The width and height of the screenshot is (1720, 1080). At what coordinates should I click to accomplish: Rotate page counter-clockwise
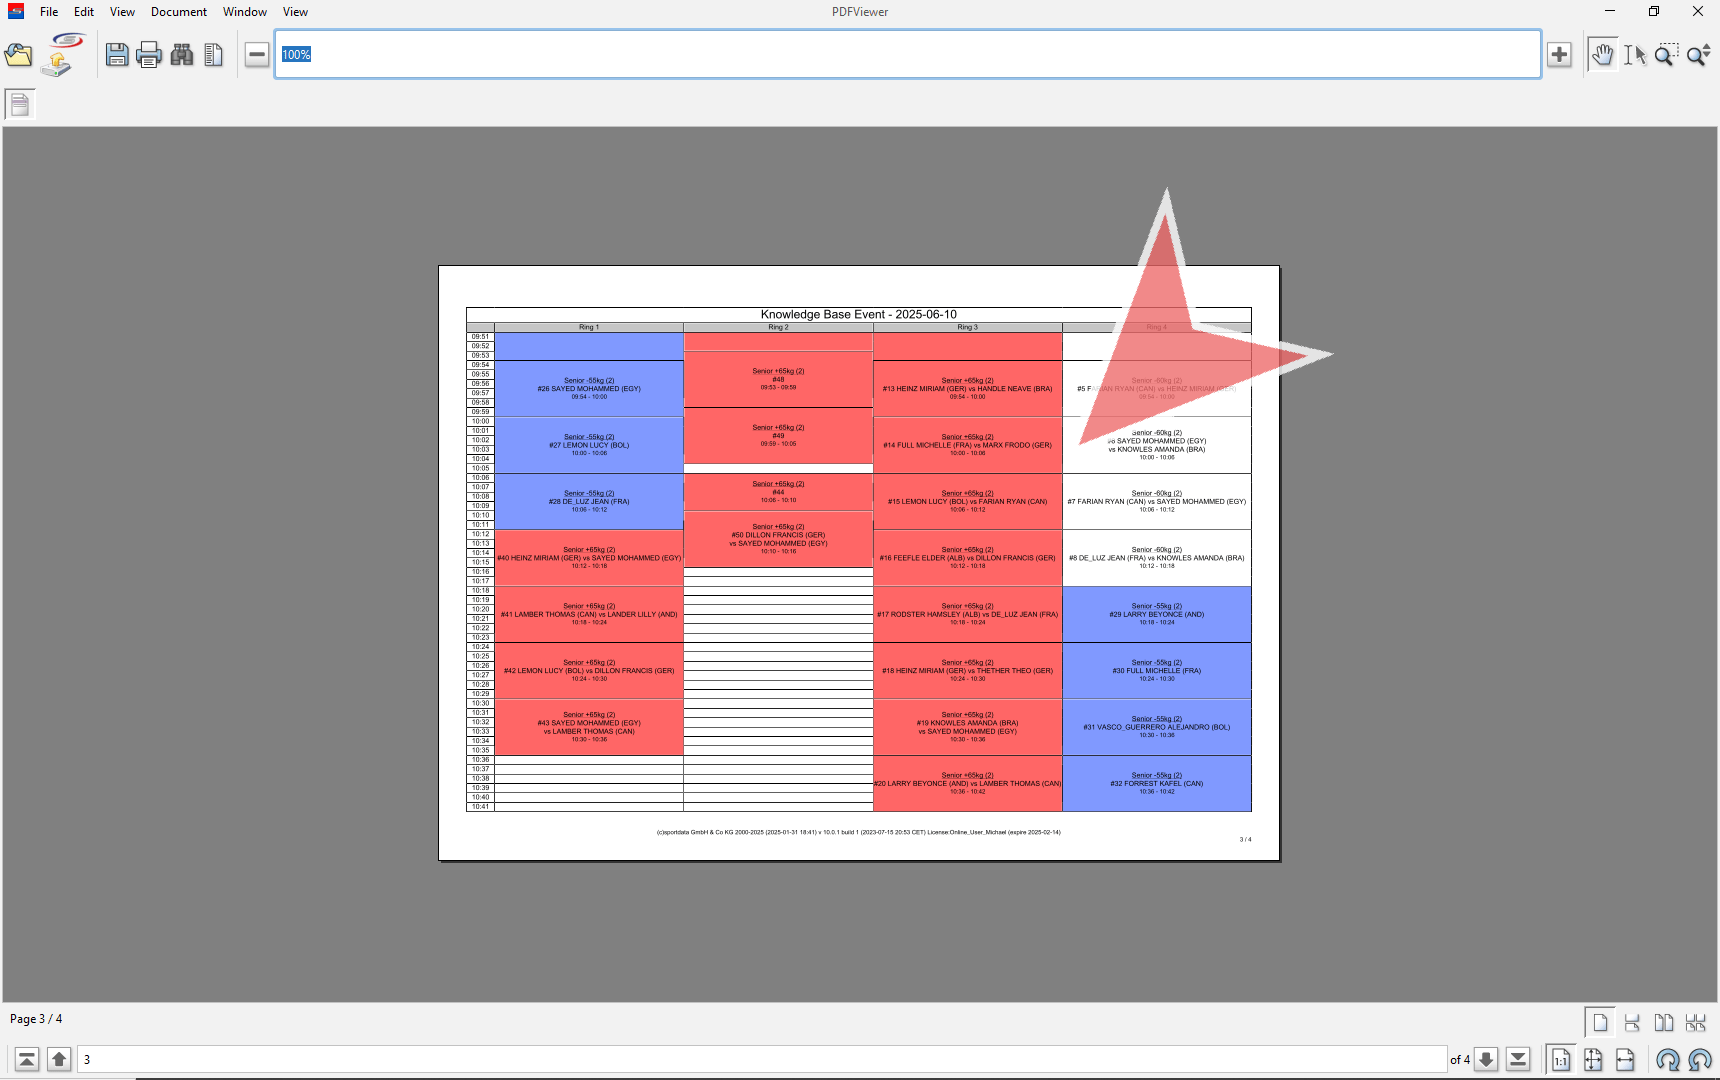click(1700, 1060)
